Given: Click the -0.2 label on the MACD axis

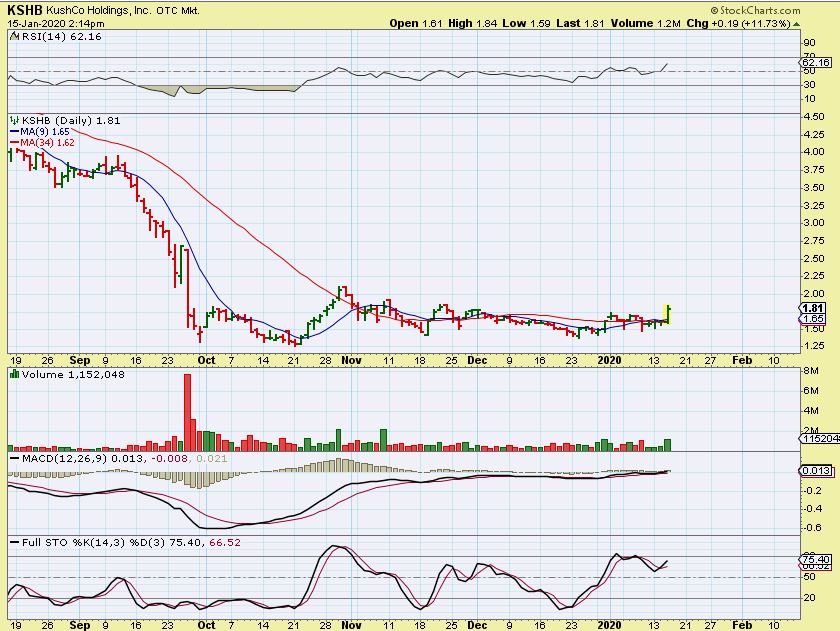Looking at the screenshot, I should pyautogui.click(x=812, y=491).
